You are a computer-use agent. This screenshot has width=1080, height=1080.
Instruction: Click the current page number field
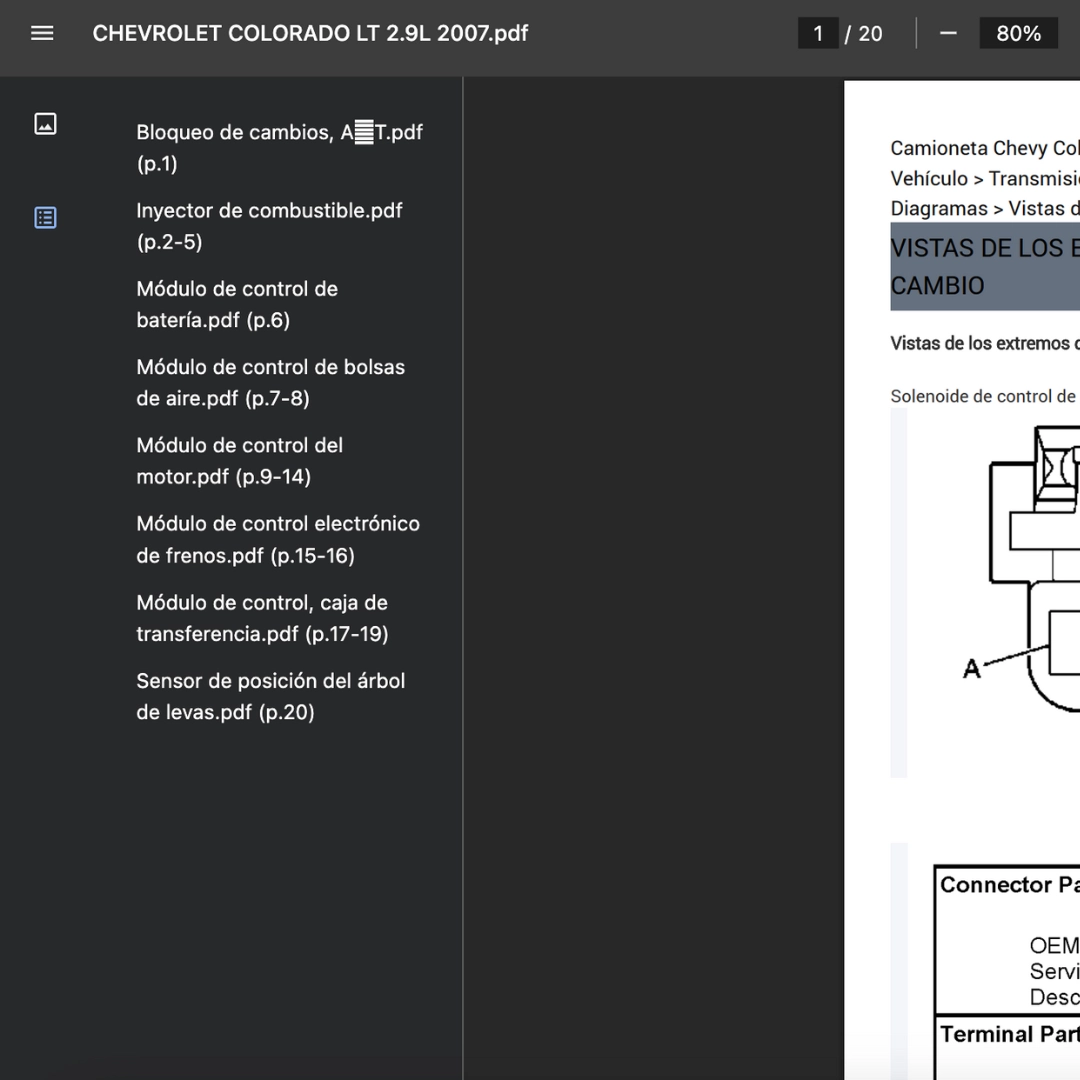coord(818,33)
